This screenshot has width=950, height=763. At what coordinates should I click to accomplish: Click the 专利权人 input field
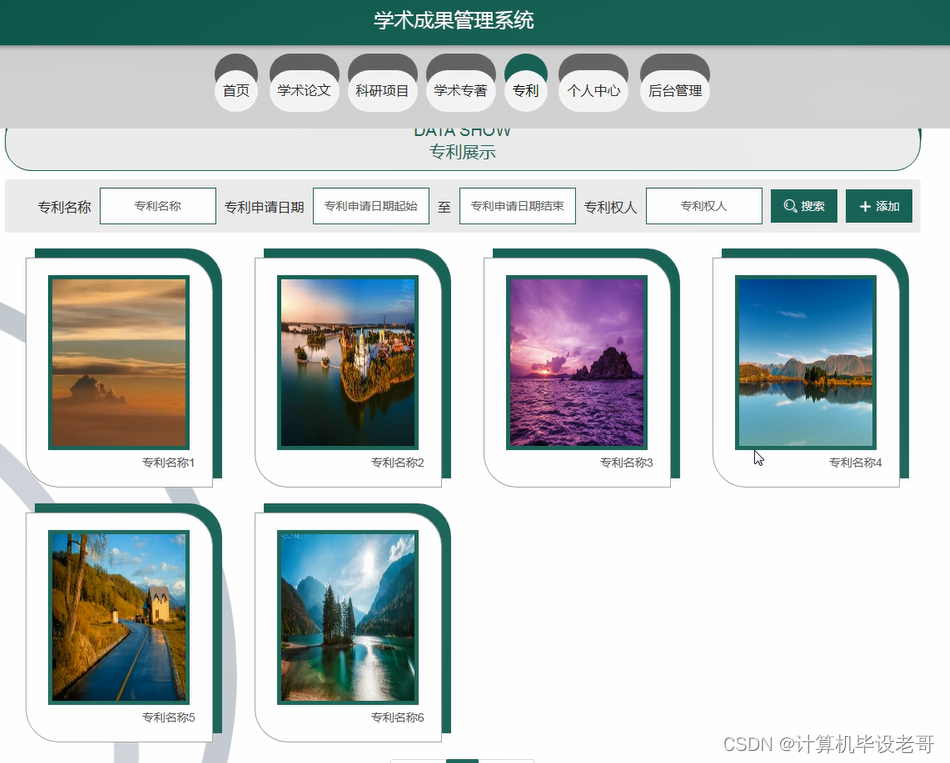[704, 206]
